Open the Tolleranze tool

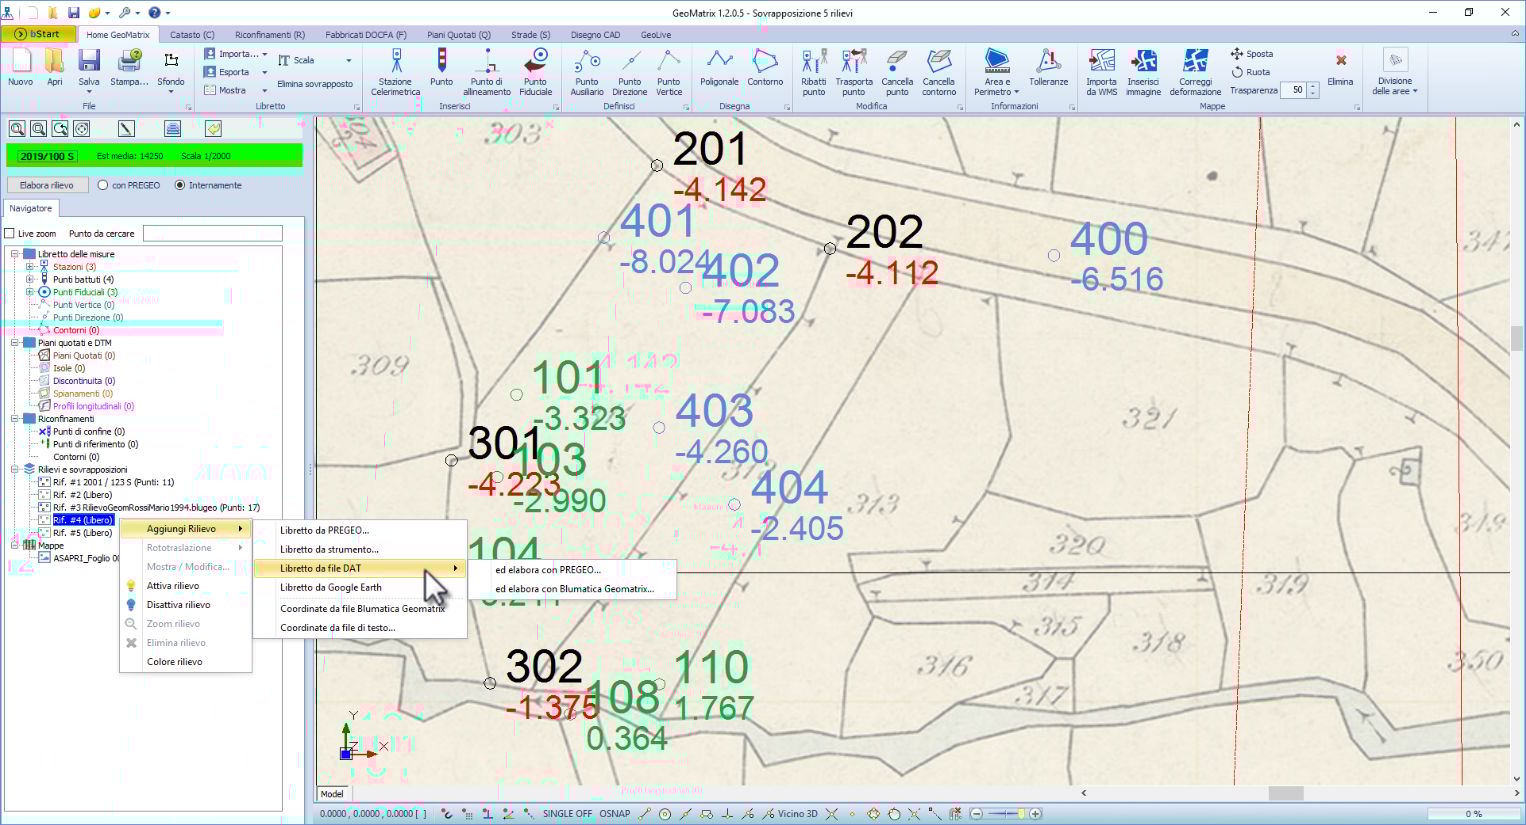1048,70
